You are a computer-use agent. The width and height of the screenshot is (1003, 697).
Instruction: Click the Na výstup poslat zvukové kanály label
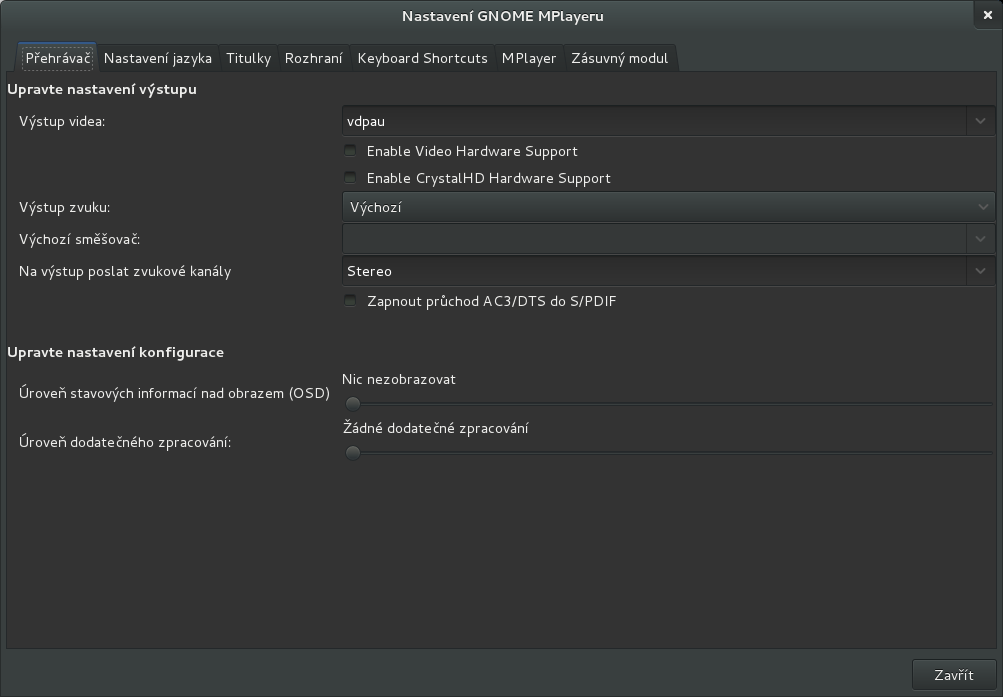tap(125, 272)
